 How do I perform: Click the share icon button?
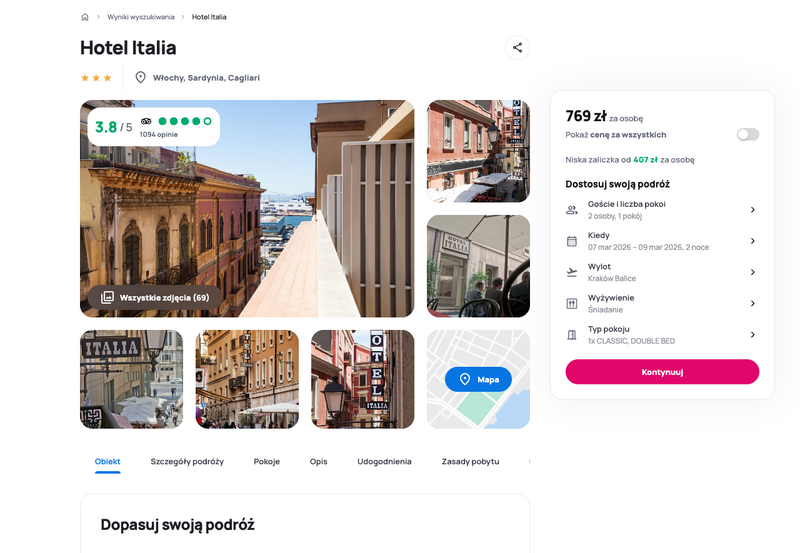(517, 47)
